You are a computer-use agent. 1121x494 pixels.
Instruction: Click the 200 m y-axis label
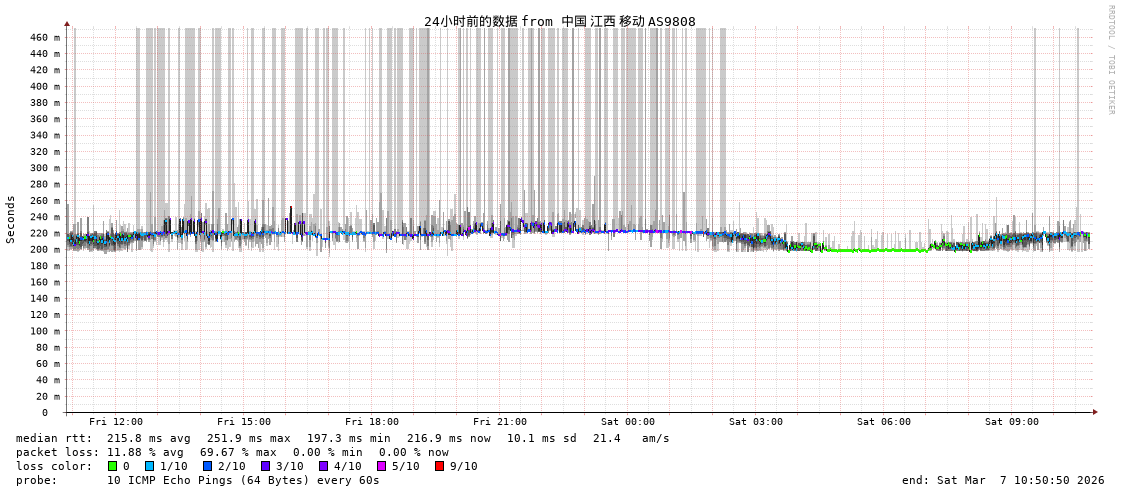coord(44,250)
